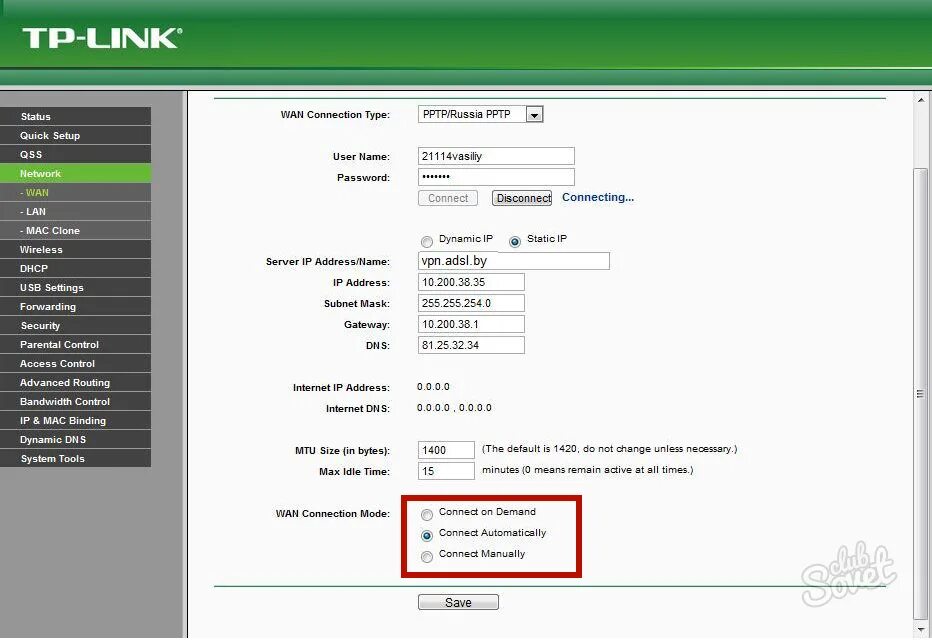Click the Subnet Mask input field
932x643 pixels.
click(471, 303)
